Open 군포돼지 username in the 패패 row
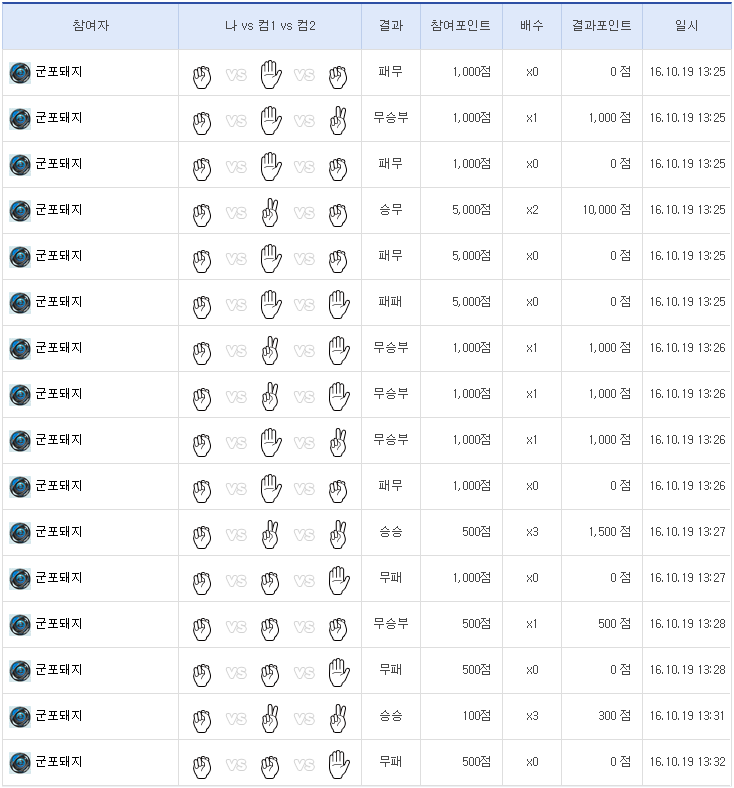 point(59,302)
